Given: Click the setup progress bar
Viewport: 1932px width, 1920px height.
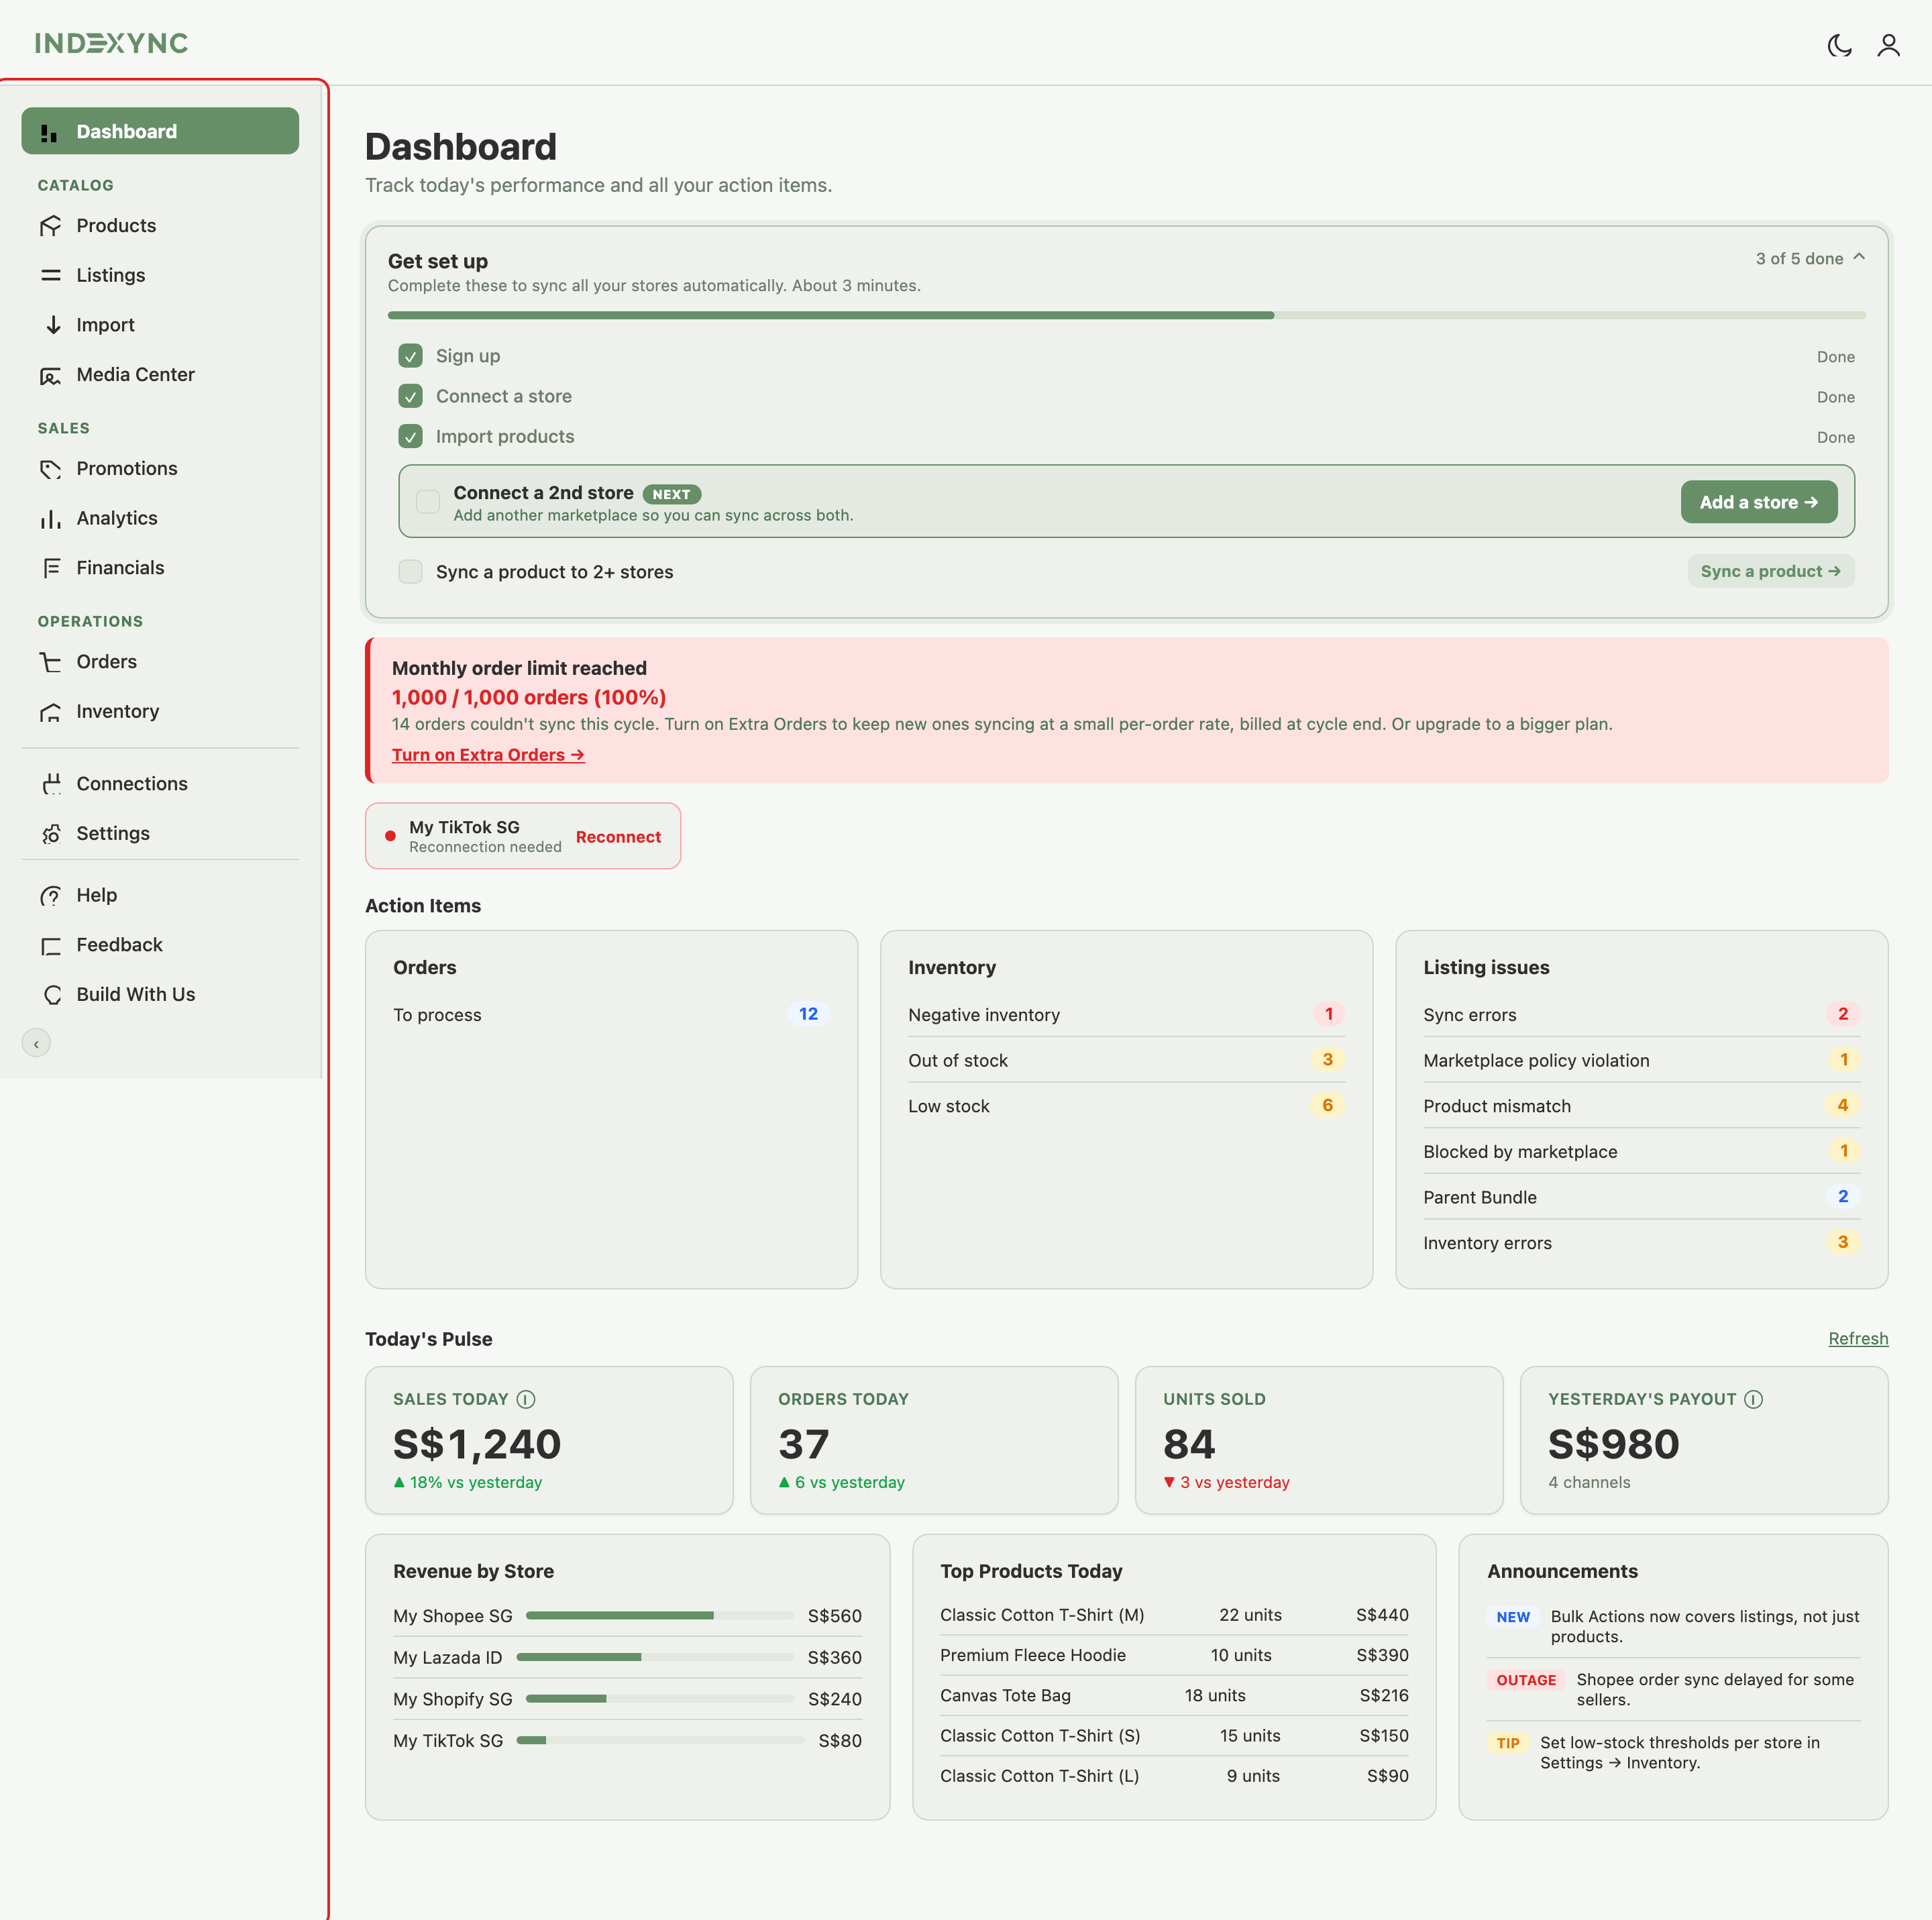Looking at the screenshot, I should pyautogui.click(x=1126, y=315).
